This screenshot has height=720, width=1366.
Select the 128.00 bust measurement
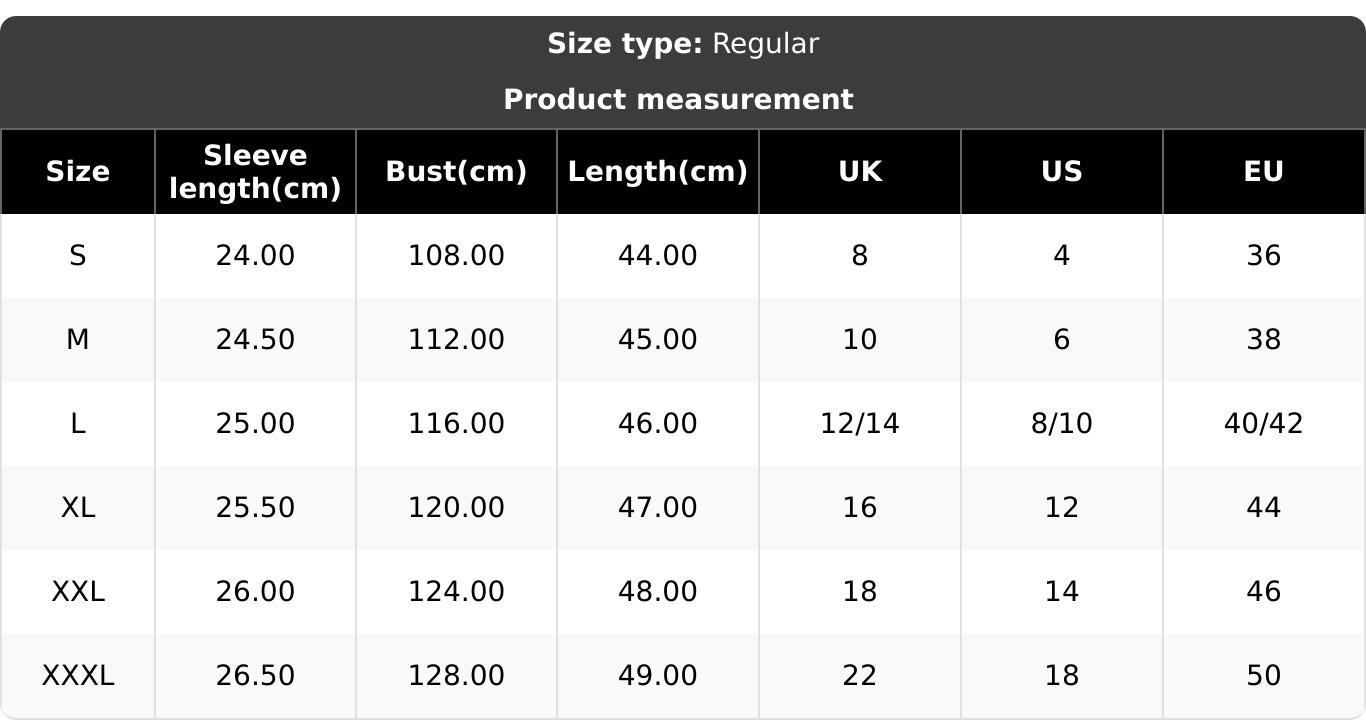(x=456, y=676)
